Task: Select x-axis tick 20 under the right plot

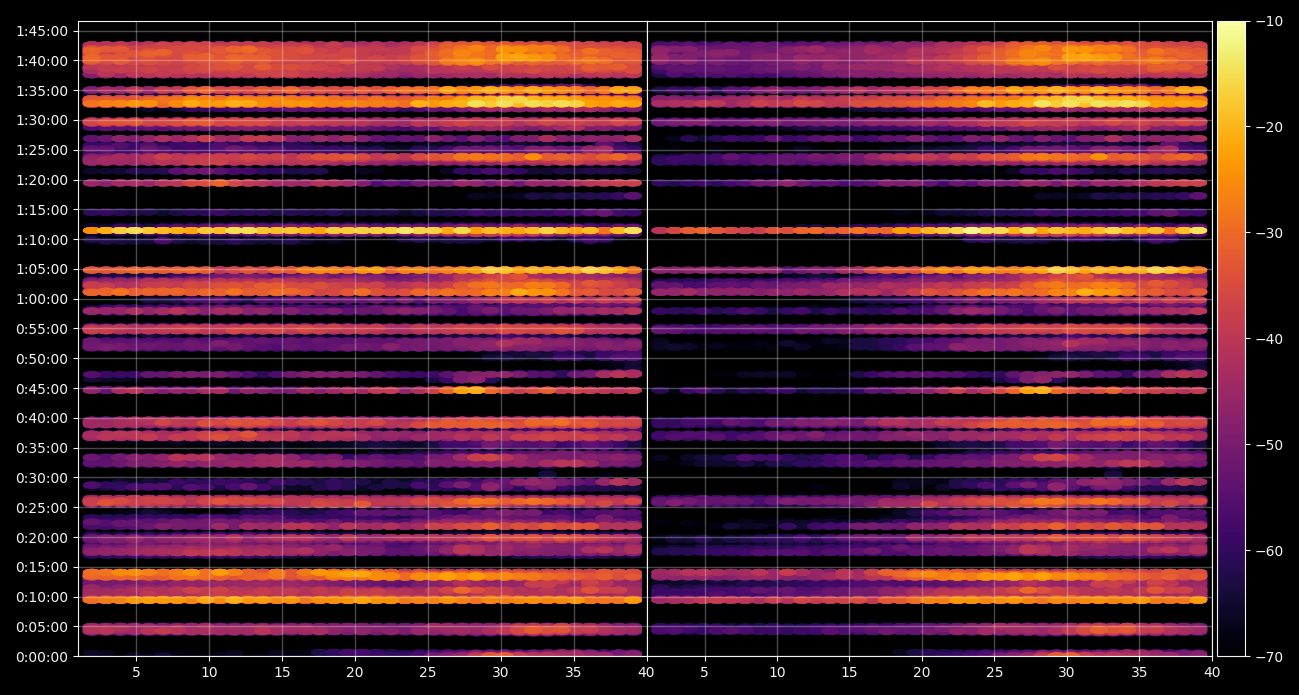Action: tap(922, 672)
